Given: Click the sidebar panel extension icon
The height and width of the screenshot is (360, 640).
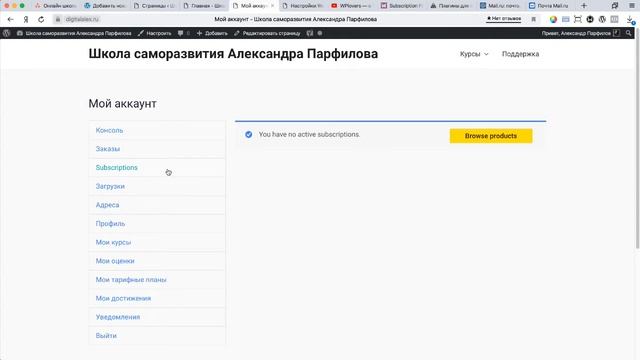Looking at the screenshot, I should [x=614, y=19].
